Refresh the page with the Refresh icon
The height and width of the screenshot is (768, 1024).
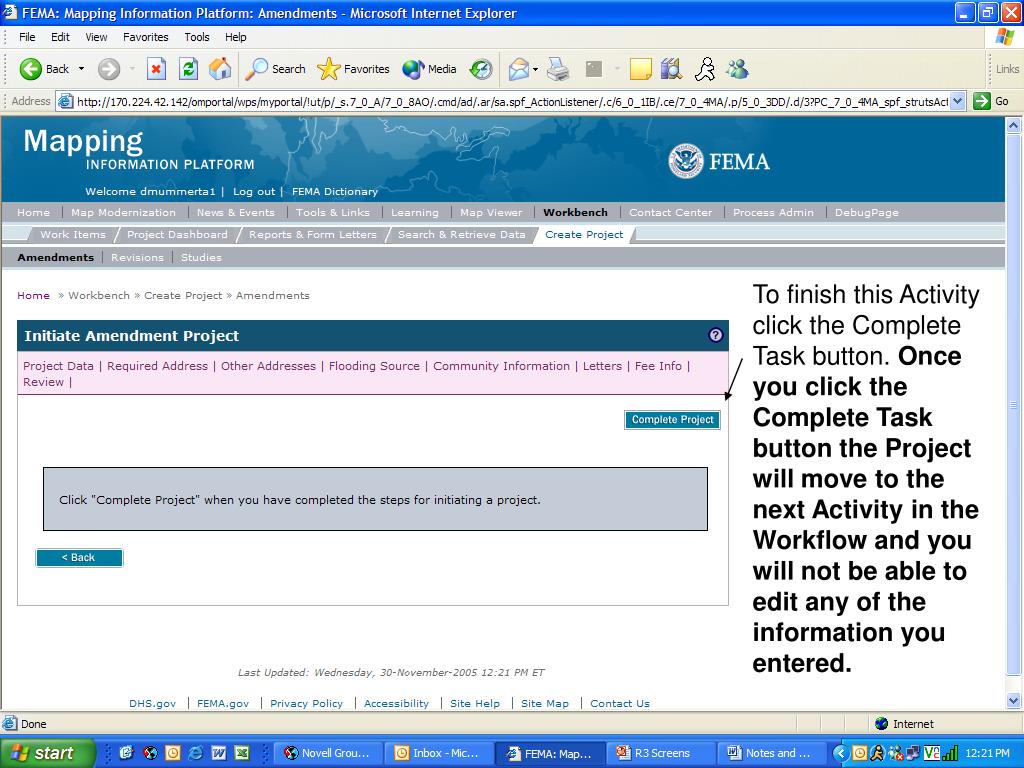tap(188, 69)
